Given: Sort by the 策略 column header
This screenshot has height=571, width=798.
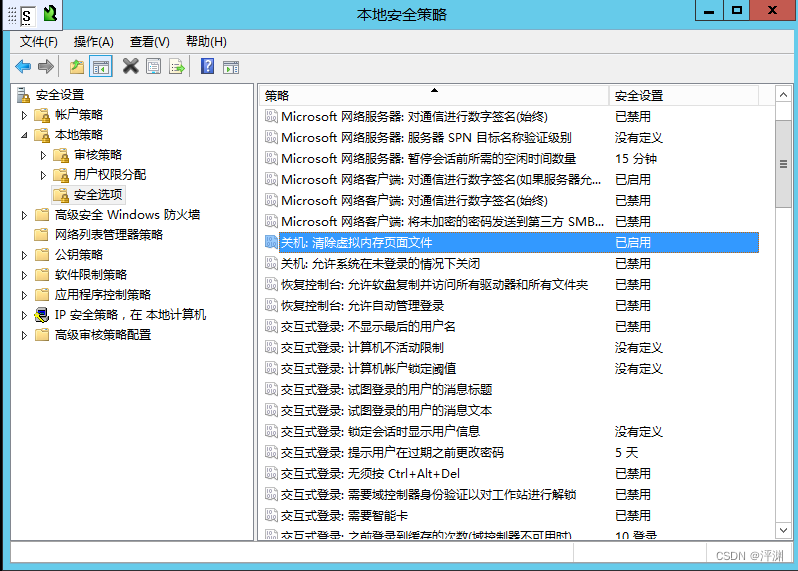Looking at the screenshot, I should (434, 96).
